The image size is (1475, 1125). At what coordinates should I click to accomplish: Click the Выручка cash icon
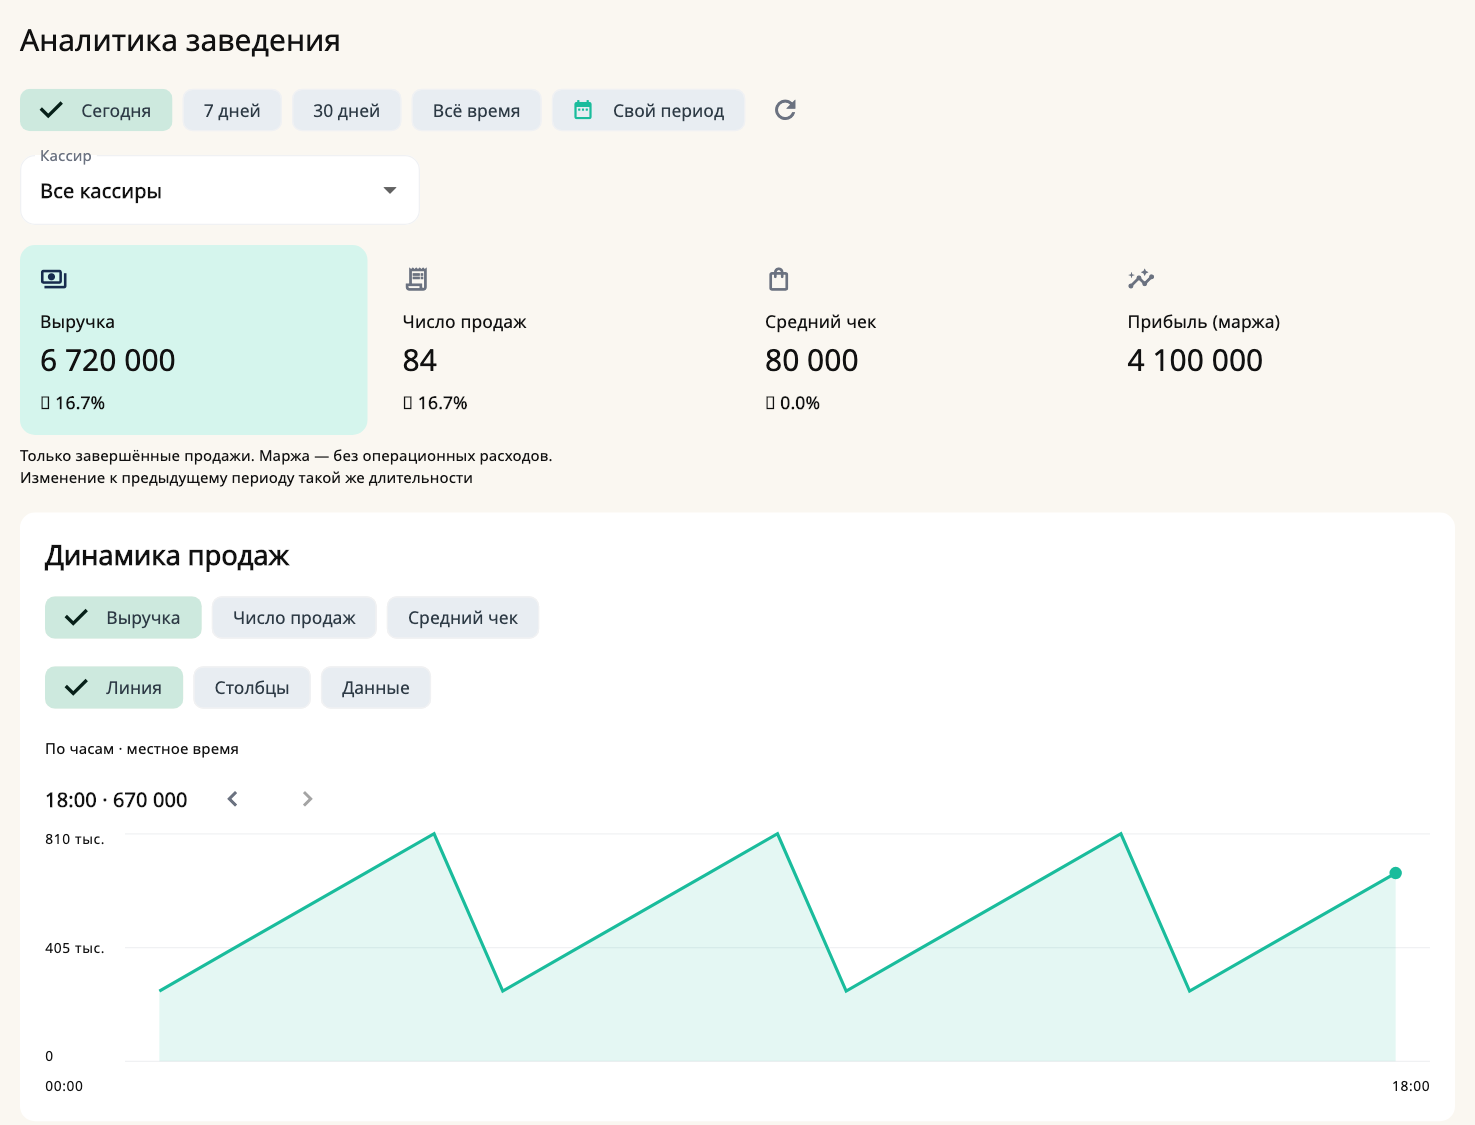coord(54,279)
